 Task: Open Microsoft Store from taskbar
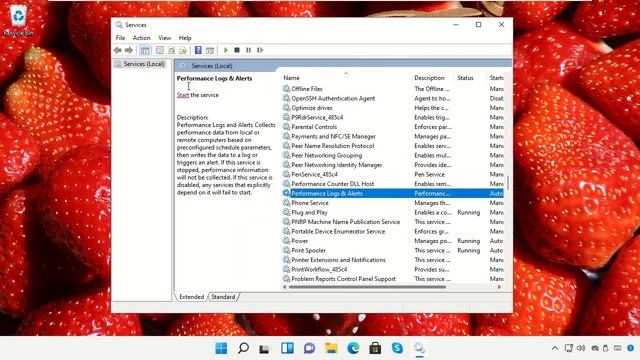coord(375,348)
